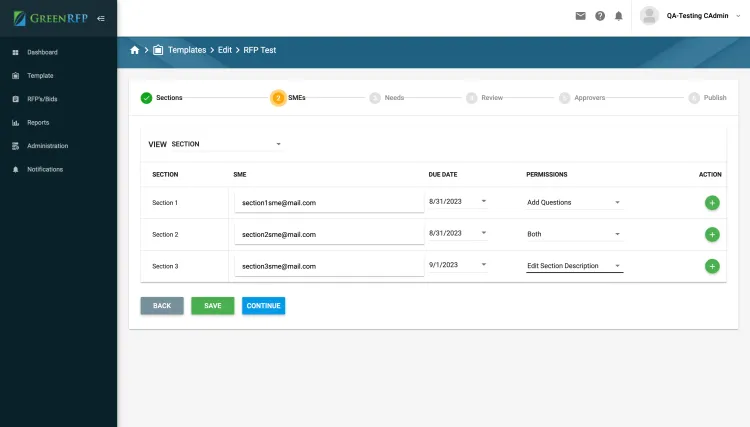Edit the section3sme@mail.com SME field
The image size is (750, 427).
pyautogui.click(x=329, y=266)
